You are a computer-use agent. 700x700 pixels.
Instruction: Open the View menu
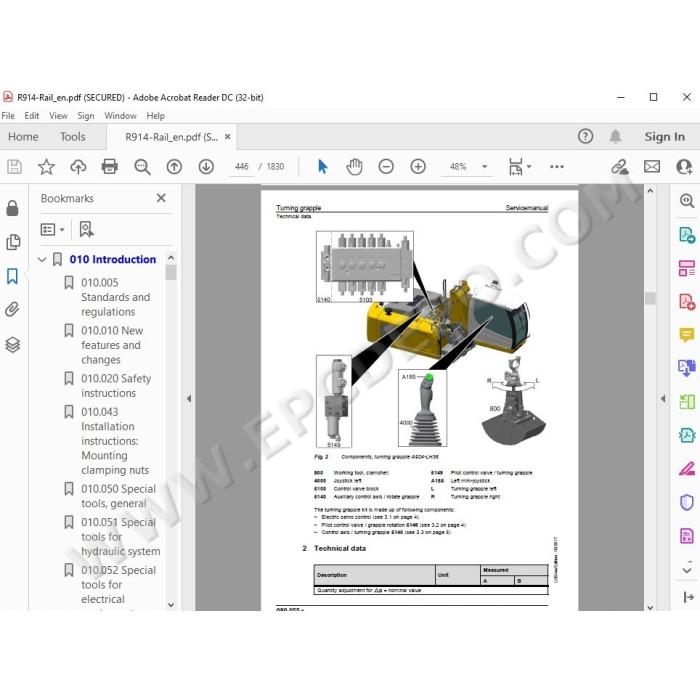point(58,116)
